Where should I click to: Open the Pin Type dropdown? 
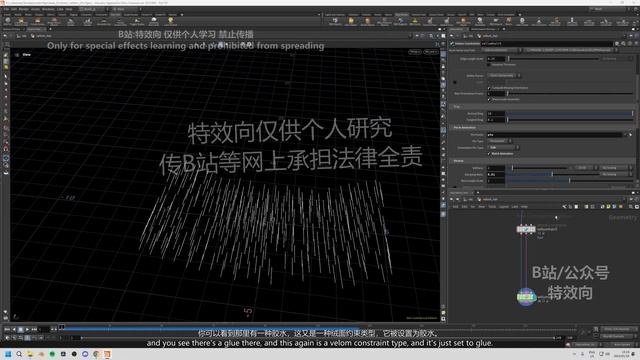(500, 141)
